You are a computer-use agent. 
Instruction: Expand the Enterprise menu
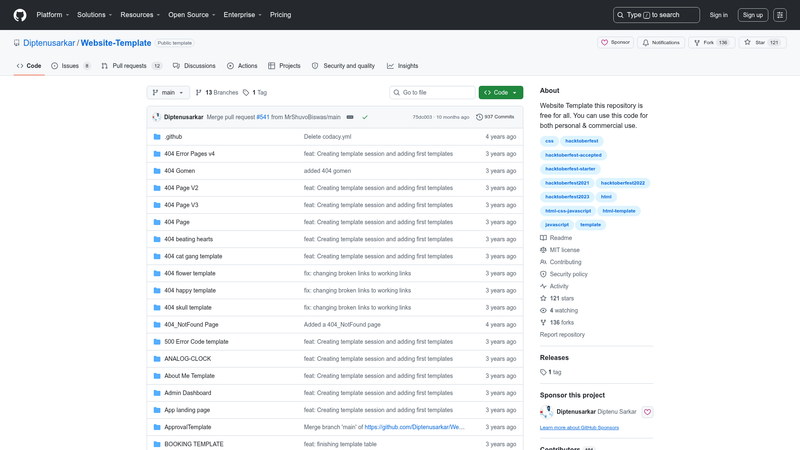pyautogui.click(x=242, y=15)
